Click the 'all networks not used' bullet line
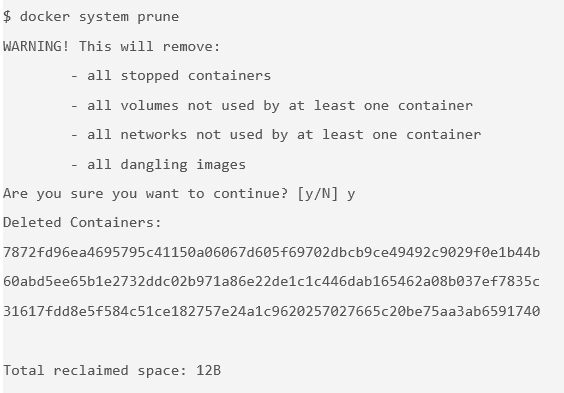 (x=276, y=135)
